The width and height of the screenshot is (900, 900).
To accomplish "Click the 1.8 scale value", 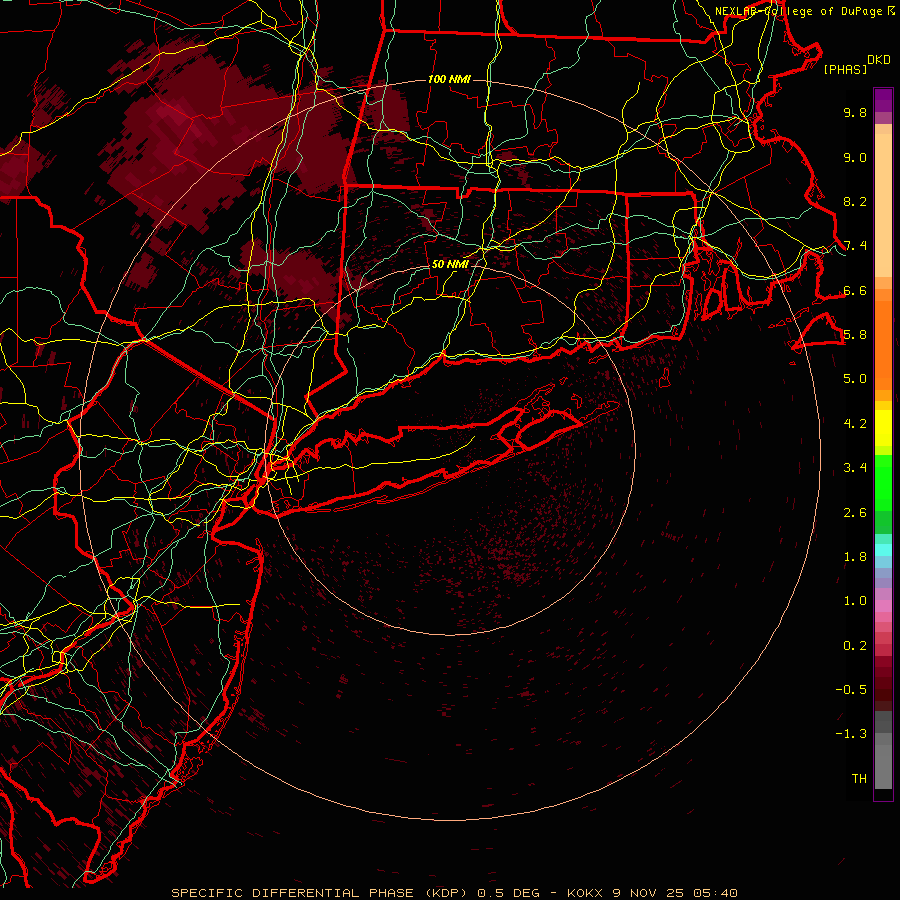I will (x=855, y=557).
